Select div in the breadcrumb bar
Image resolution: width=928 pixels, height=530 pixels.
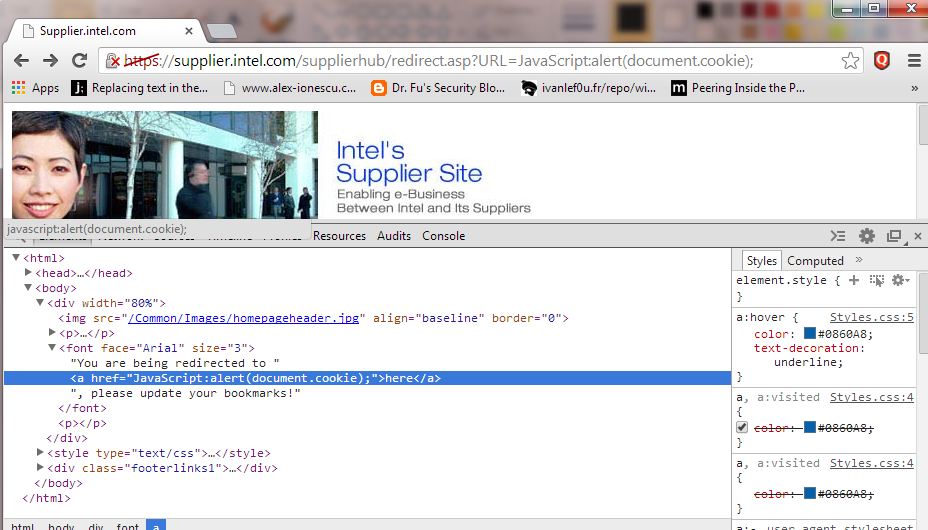coord(96,526)
